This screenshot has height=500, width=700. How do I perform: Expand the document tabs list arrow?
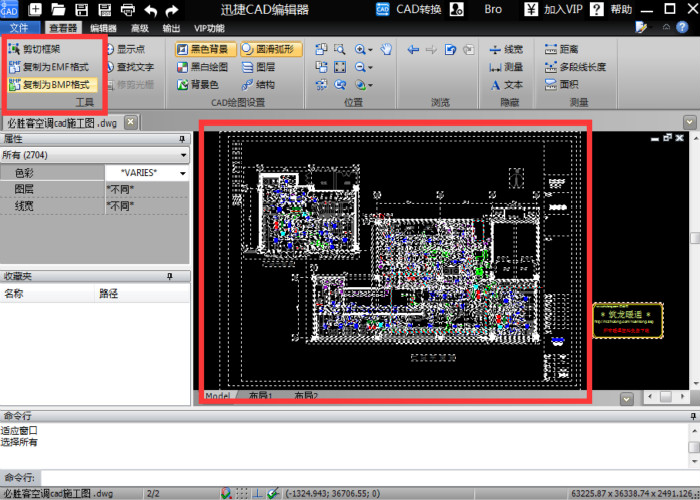(x=689, y=122)
